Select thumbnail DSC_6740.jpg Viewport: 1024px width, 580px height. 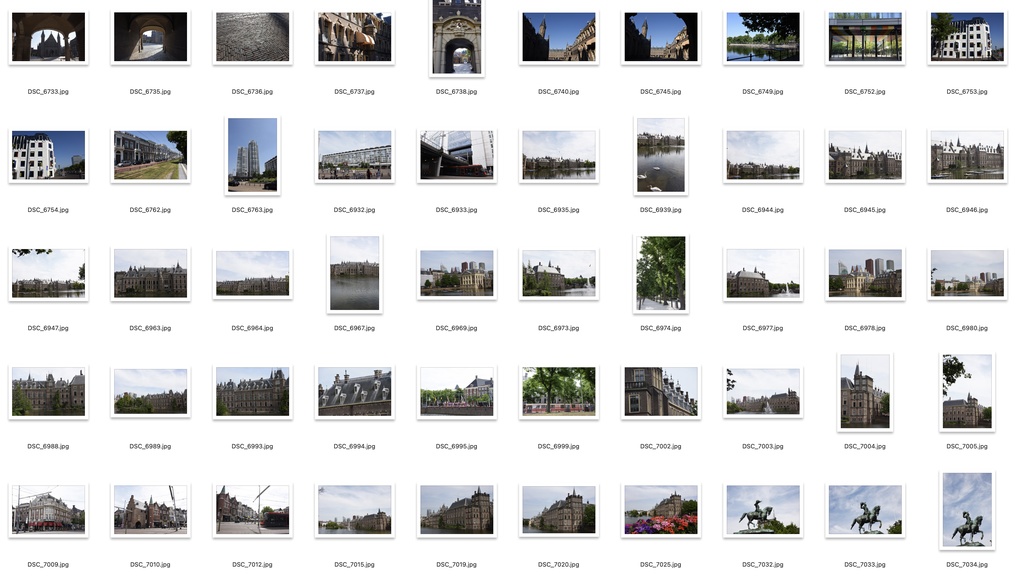pyautogui.click(x=559, y=37)
